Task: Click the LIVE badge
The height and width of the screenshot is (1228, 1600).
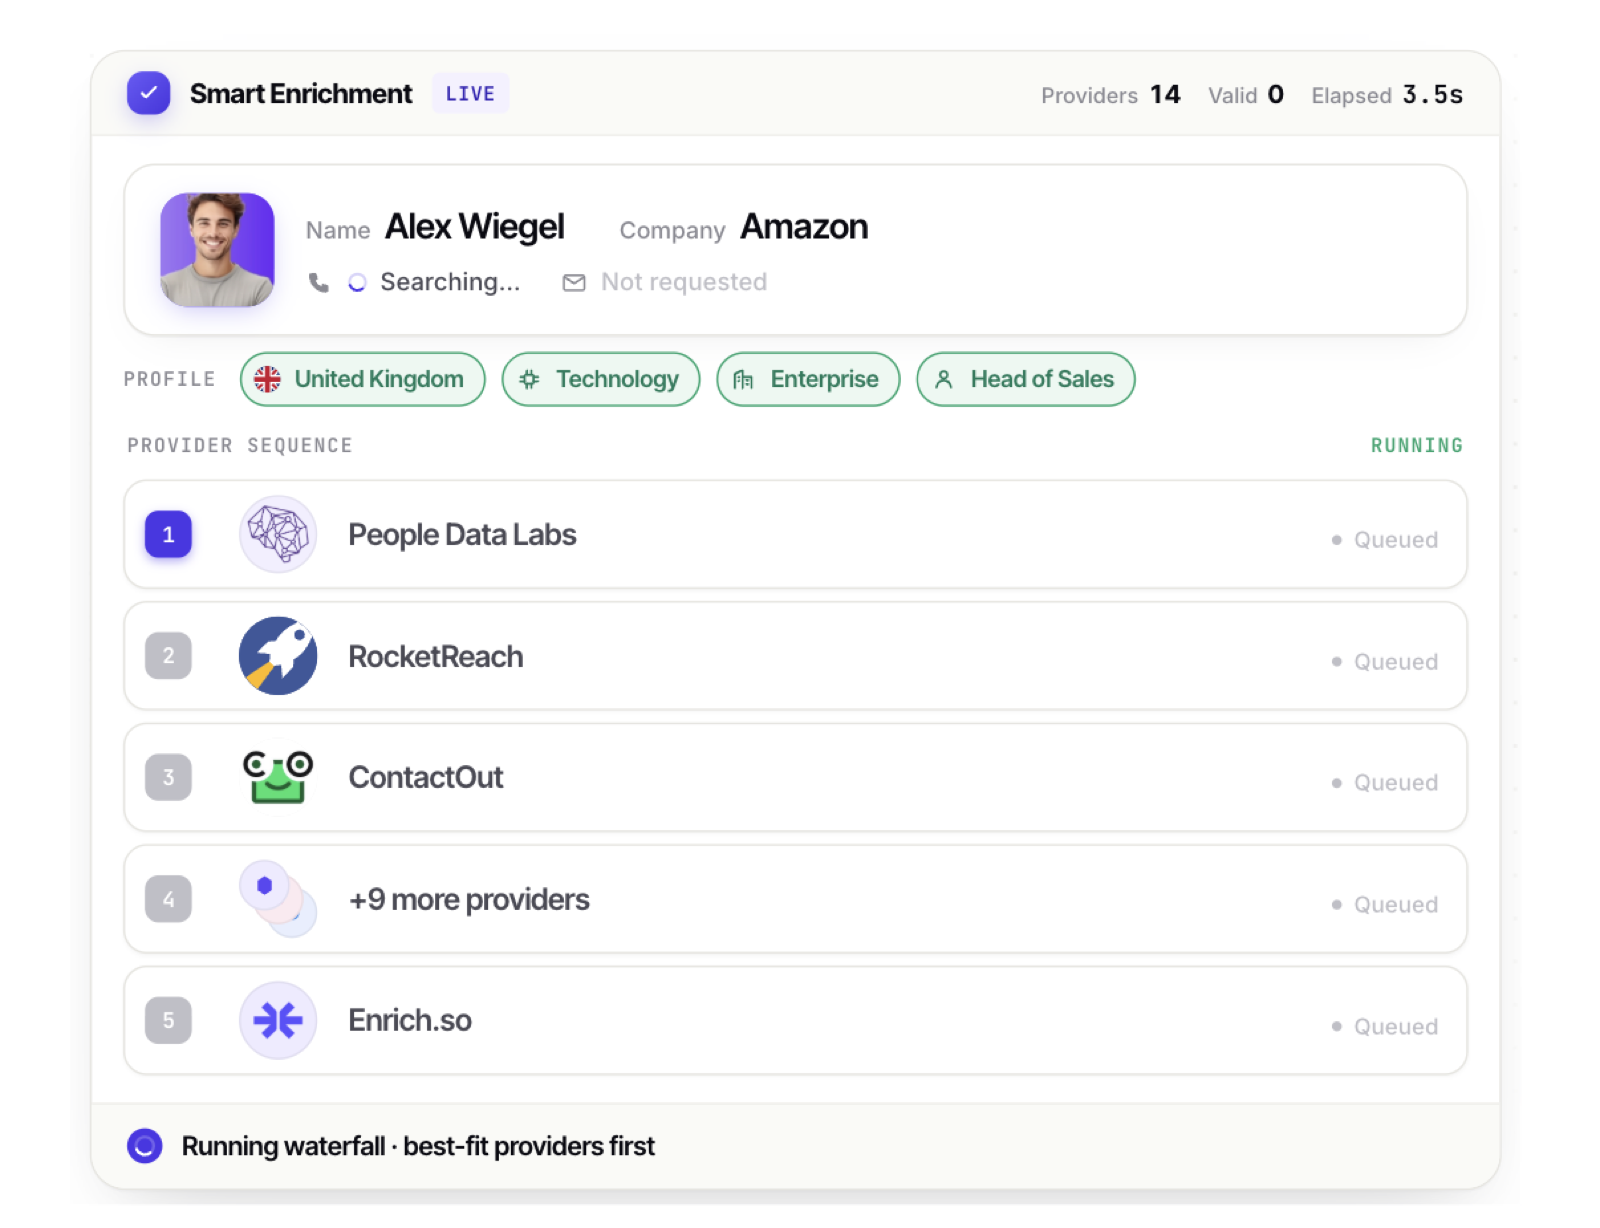Action: 470,94
